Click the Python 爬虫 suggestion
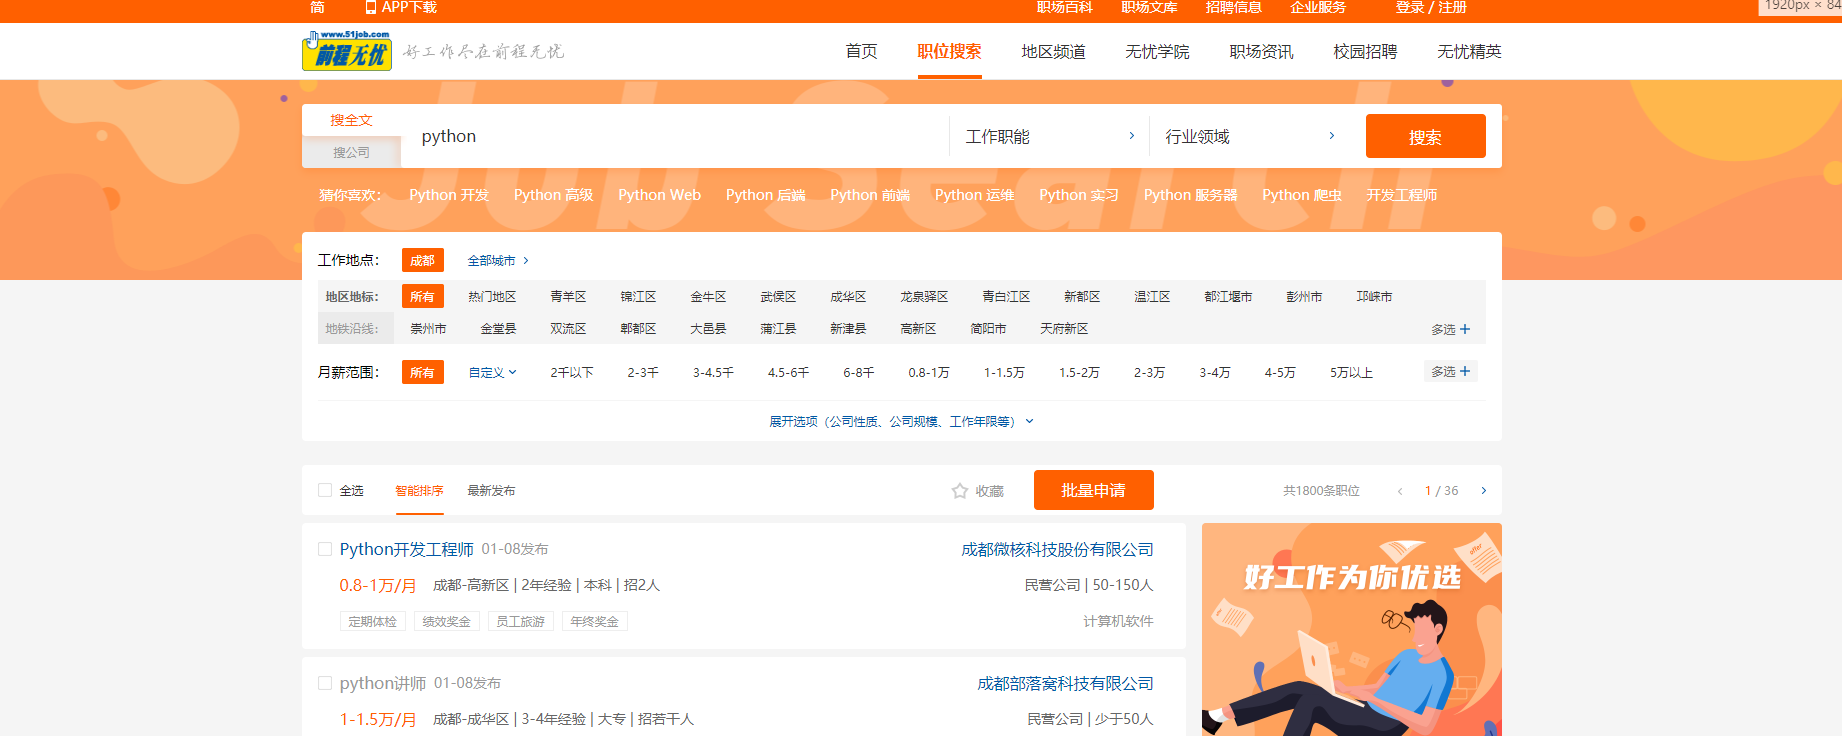The height and width of the screenshot is (736, 1842). (x=1302, y=195)
